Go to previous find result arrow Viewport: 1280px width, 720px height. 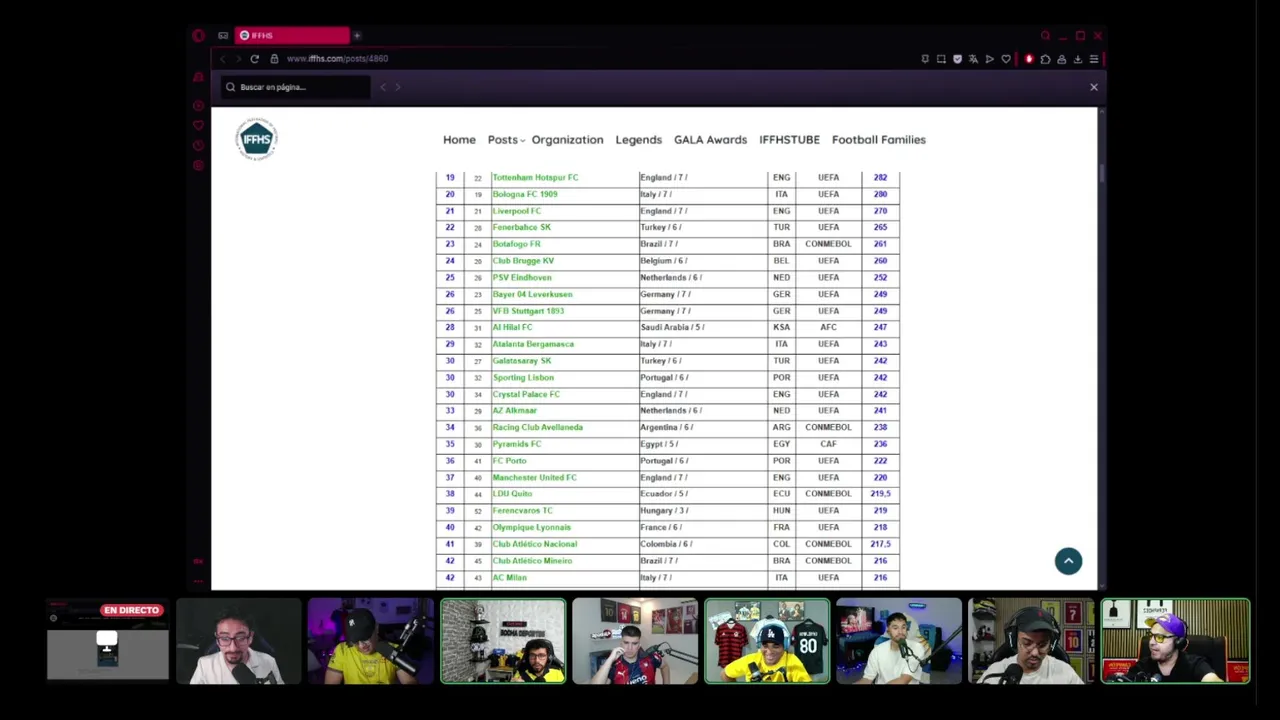click(383, 87)
